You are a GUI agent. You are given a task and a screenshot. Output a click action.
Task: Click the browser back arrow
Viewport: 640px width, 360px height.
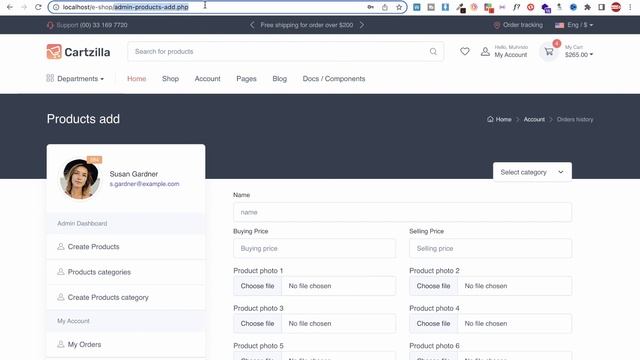point(10,7)
